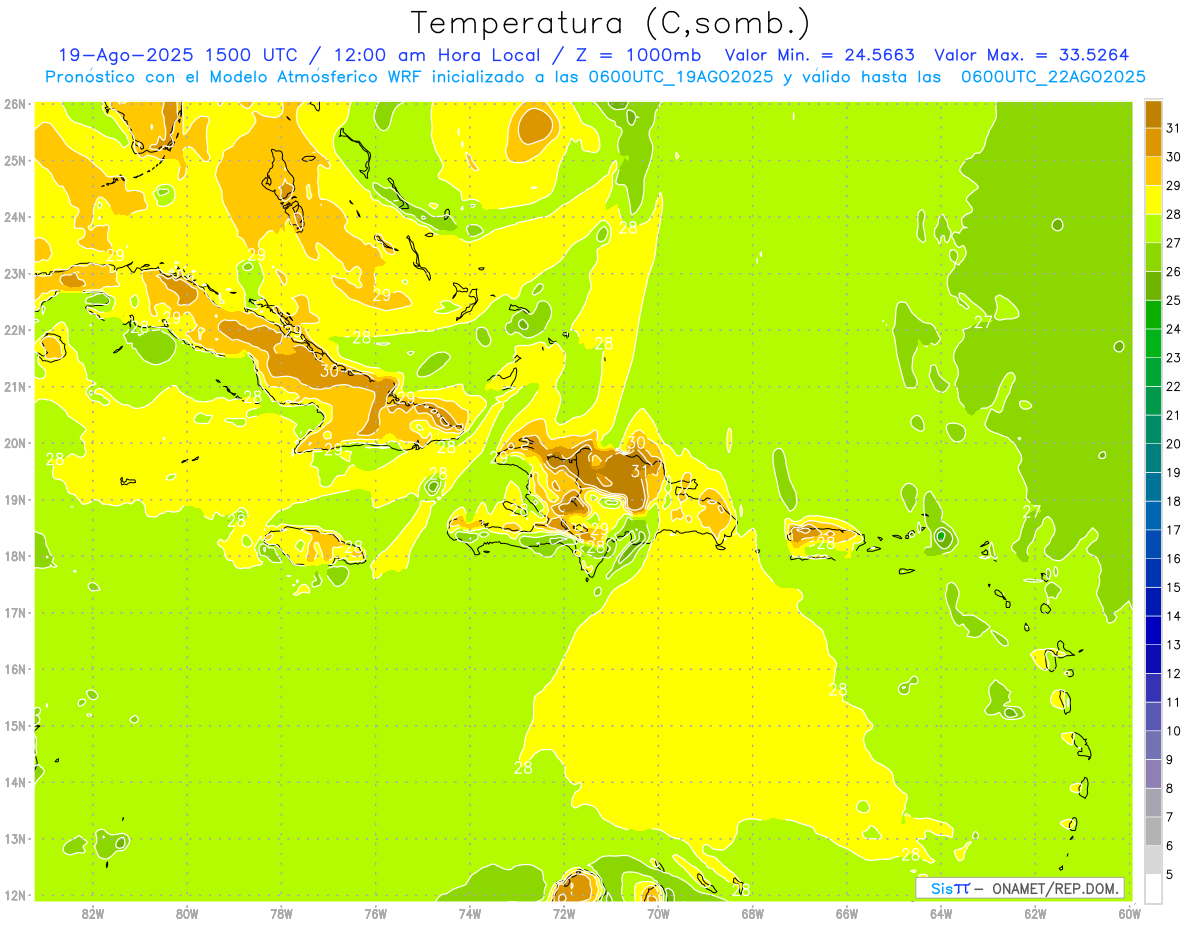Click the color scale tick label "15"
This screenshot has height=927, width=1200.
pyautogui.click(x=1174, y=588)
